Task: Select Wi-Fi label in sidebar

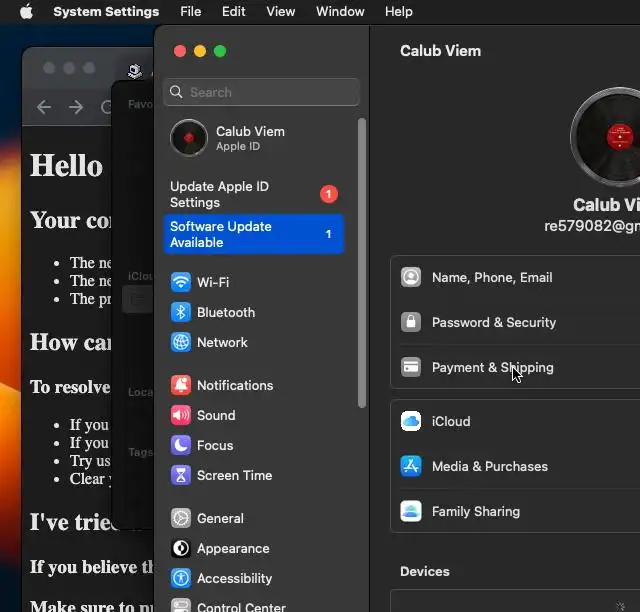Action: 213,282
